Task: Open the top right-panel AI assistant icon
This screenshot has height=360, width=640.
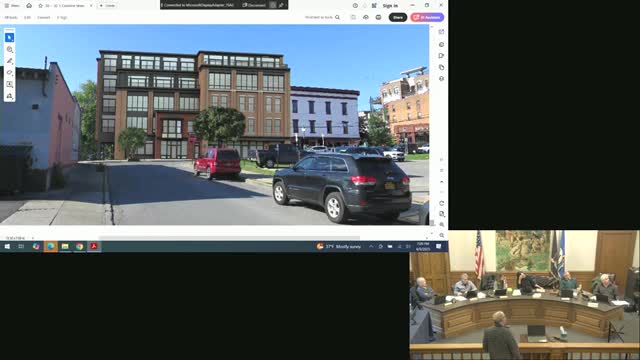Action: click(x=441, y=32)
